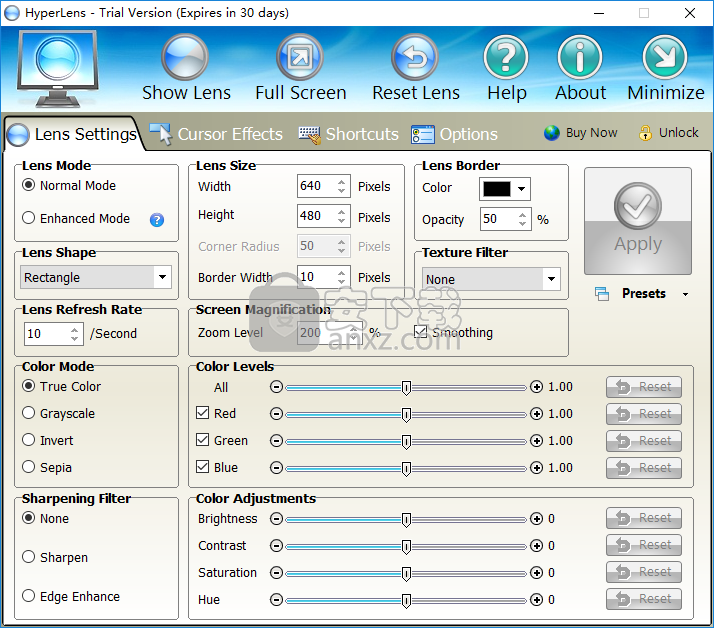Click the Show Lens icon
This screenshot has height=628, width=714.
point(185,57)
